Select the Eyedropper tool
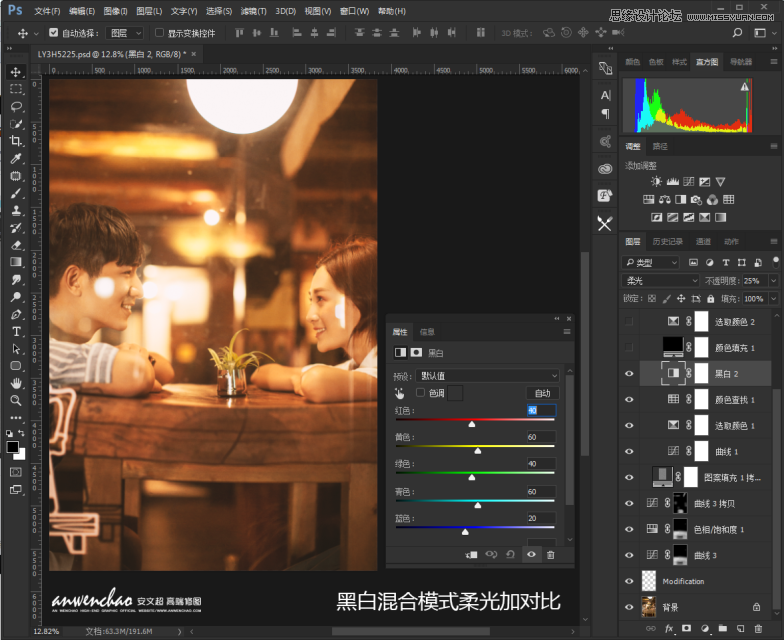Viewport: 784px width, 640px height. (16, 158)
